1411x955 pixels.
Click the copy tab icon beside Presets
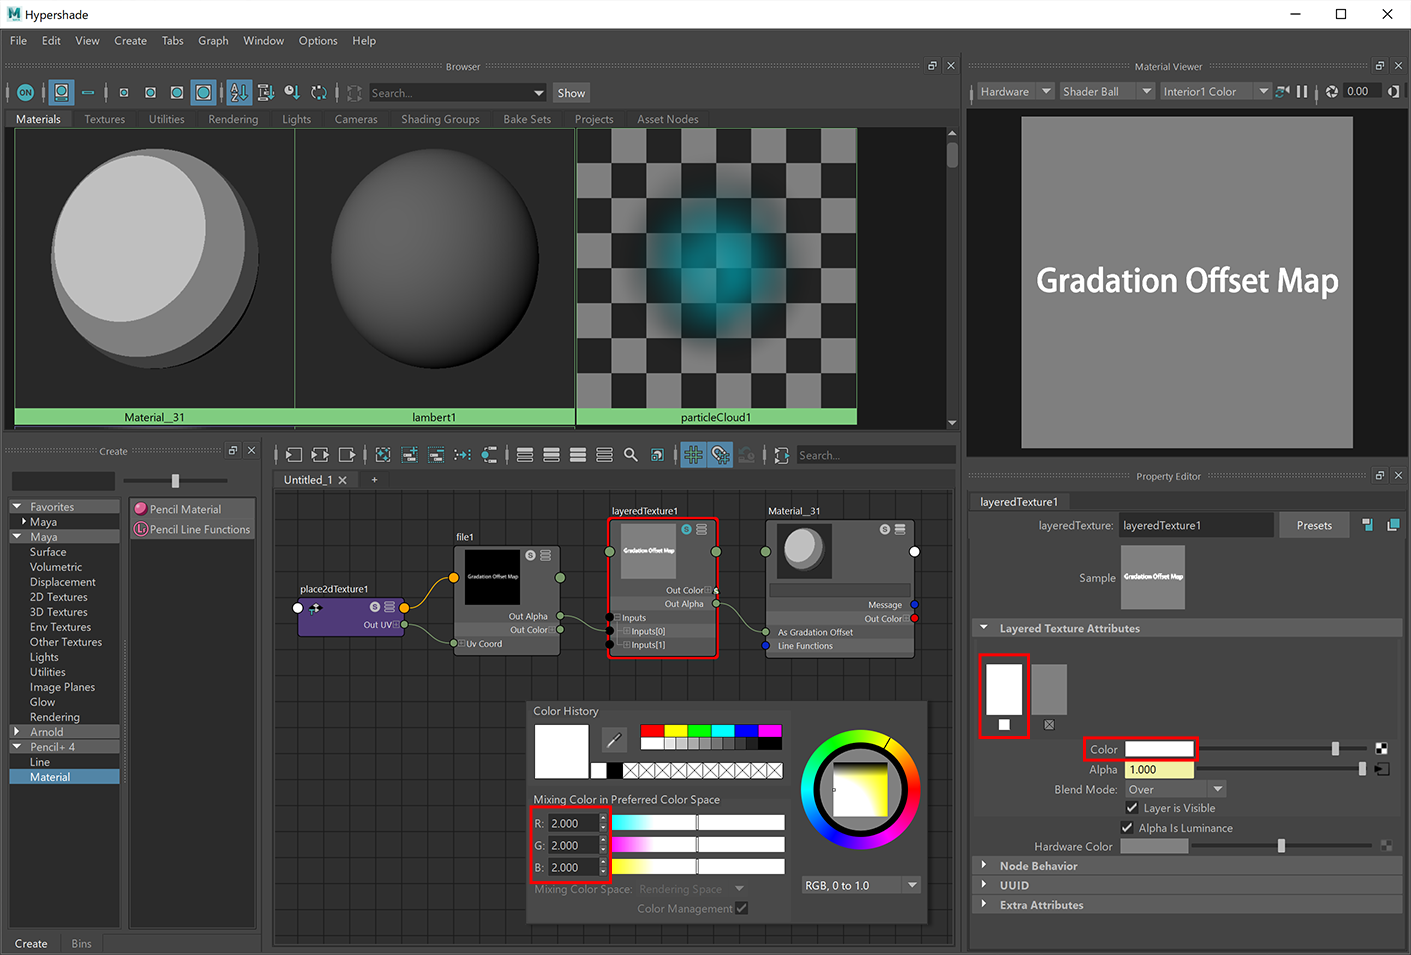point(1393,525)
